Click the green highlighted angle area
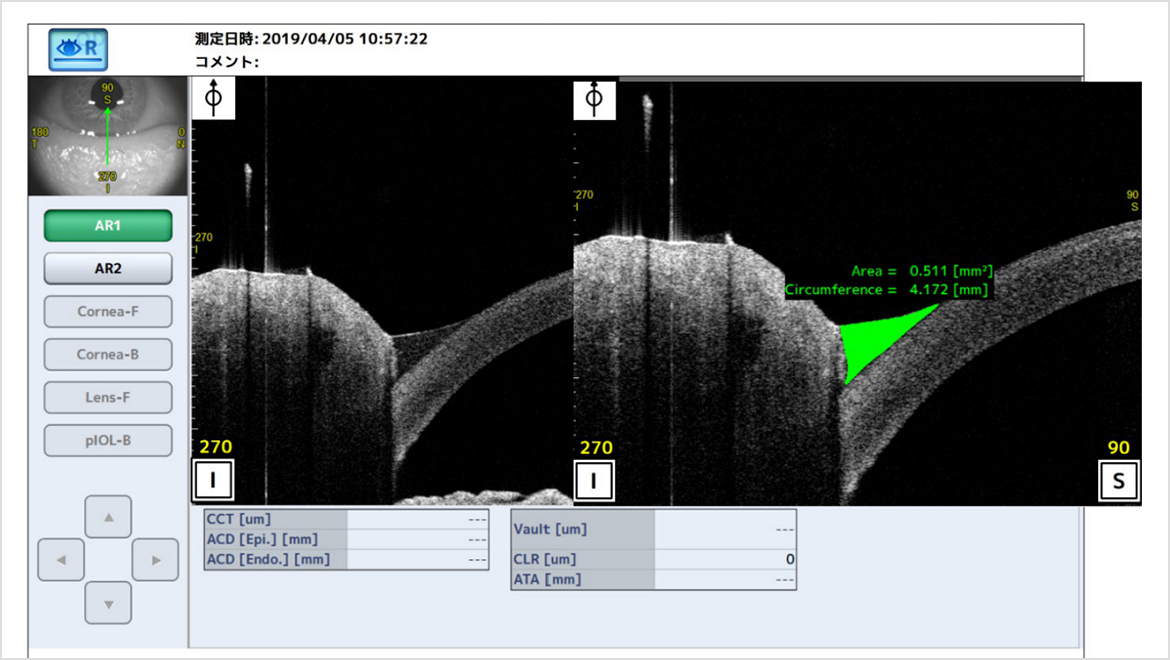The image size is (1170, 660). pyautogui.click(x=870, y=340)
